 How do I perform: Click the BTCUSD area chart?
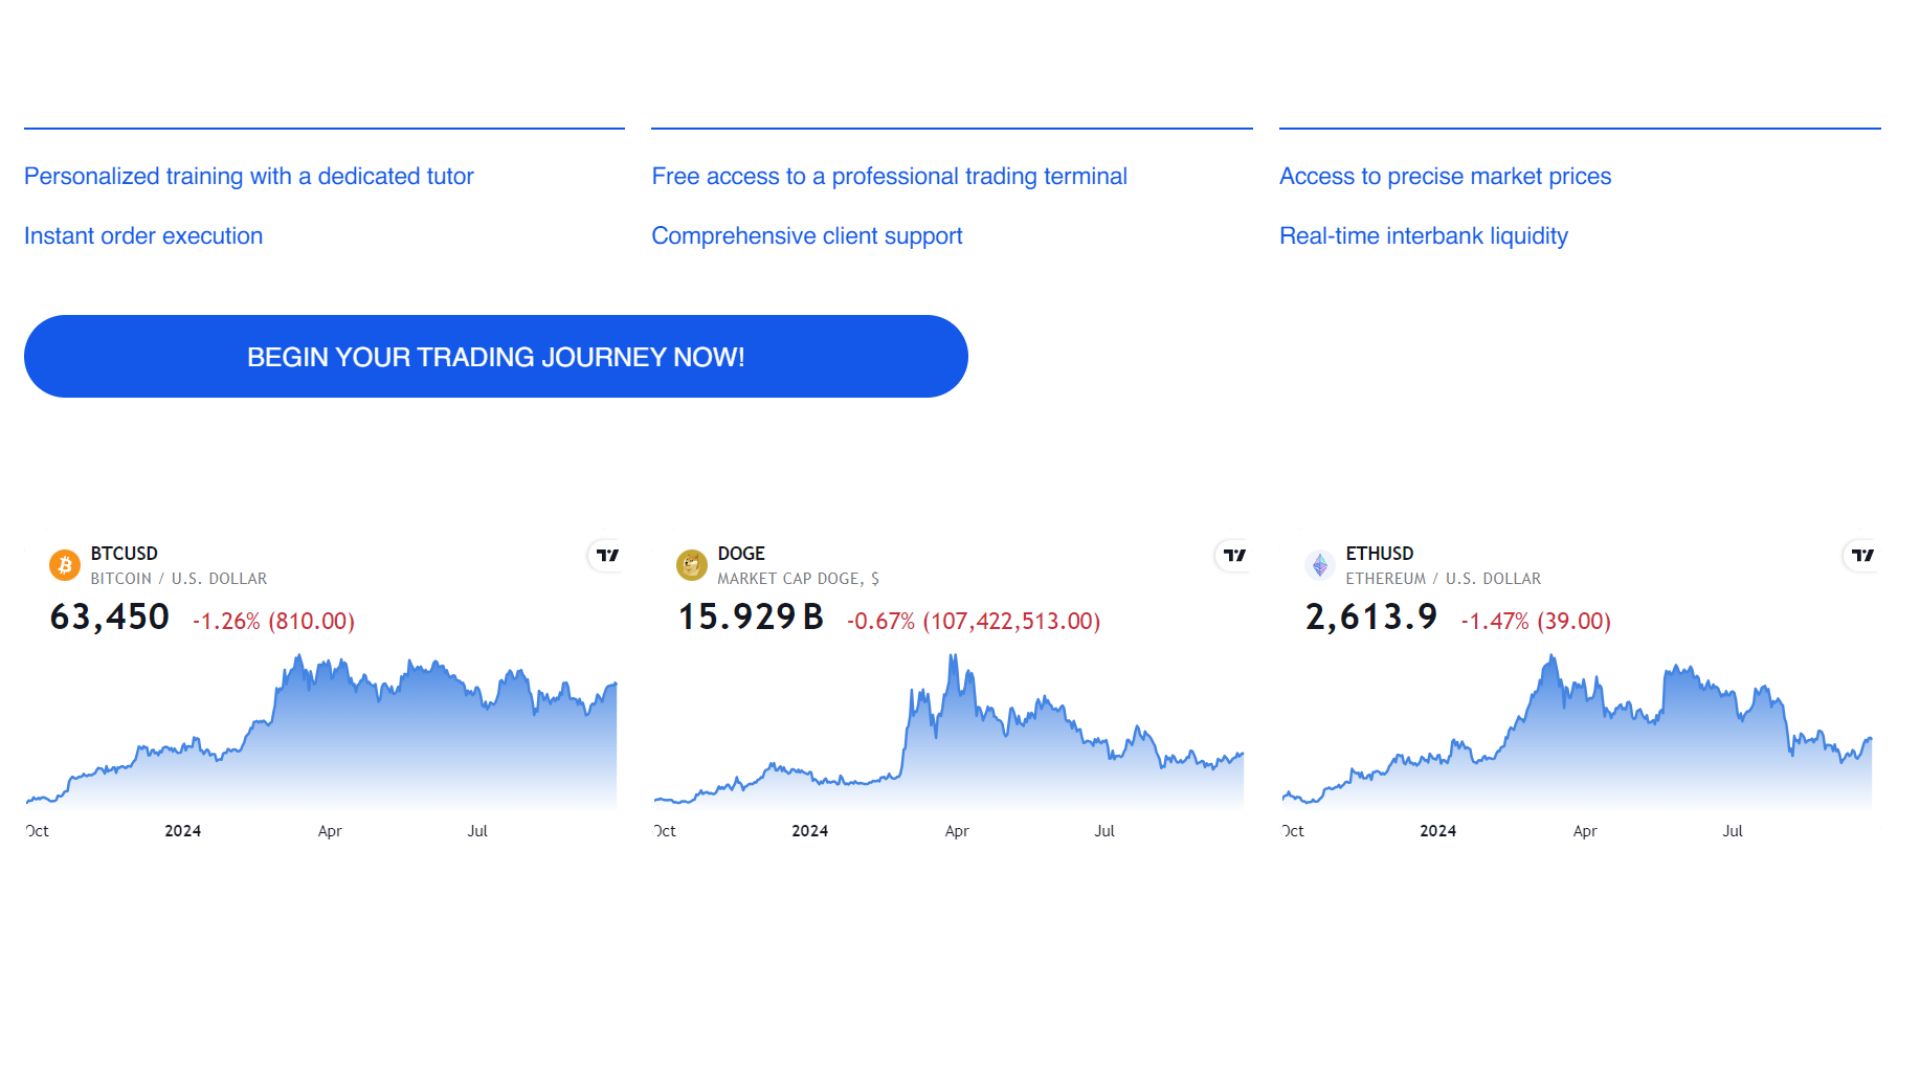(x=321, y=731)
